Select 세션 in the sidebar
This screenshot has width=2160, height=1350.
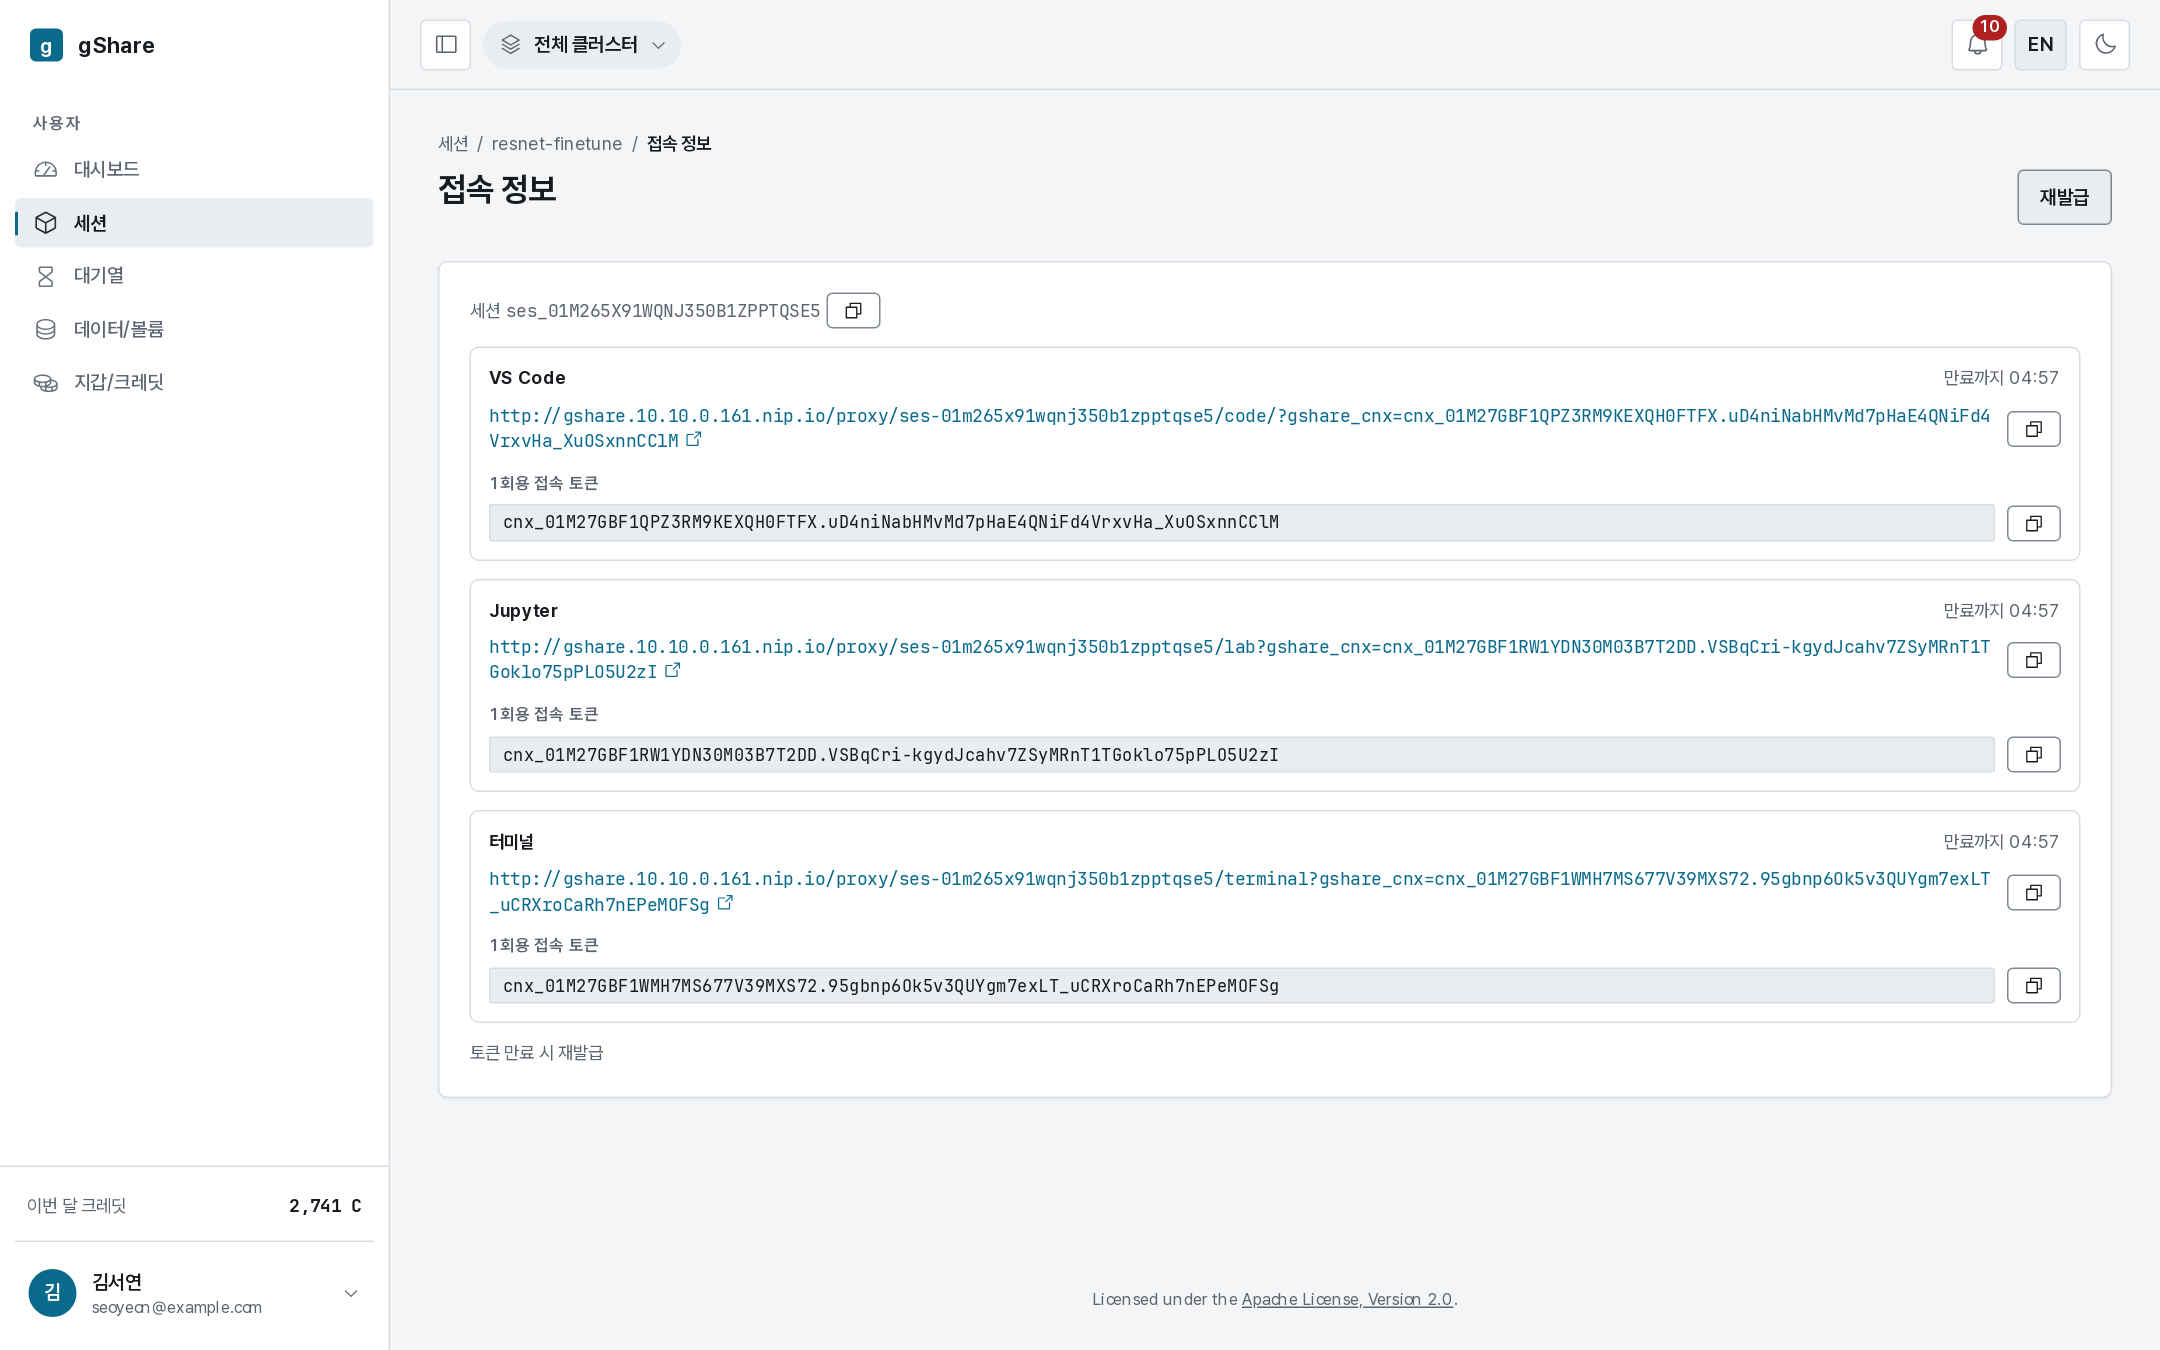click(194, 222)
